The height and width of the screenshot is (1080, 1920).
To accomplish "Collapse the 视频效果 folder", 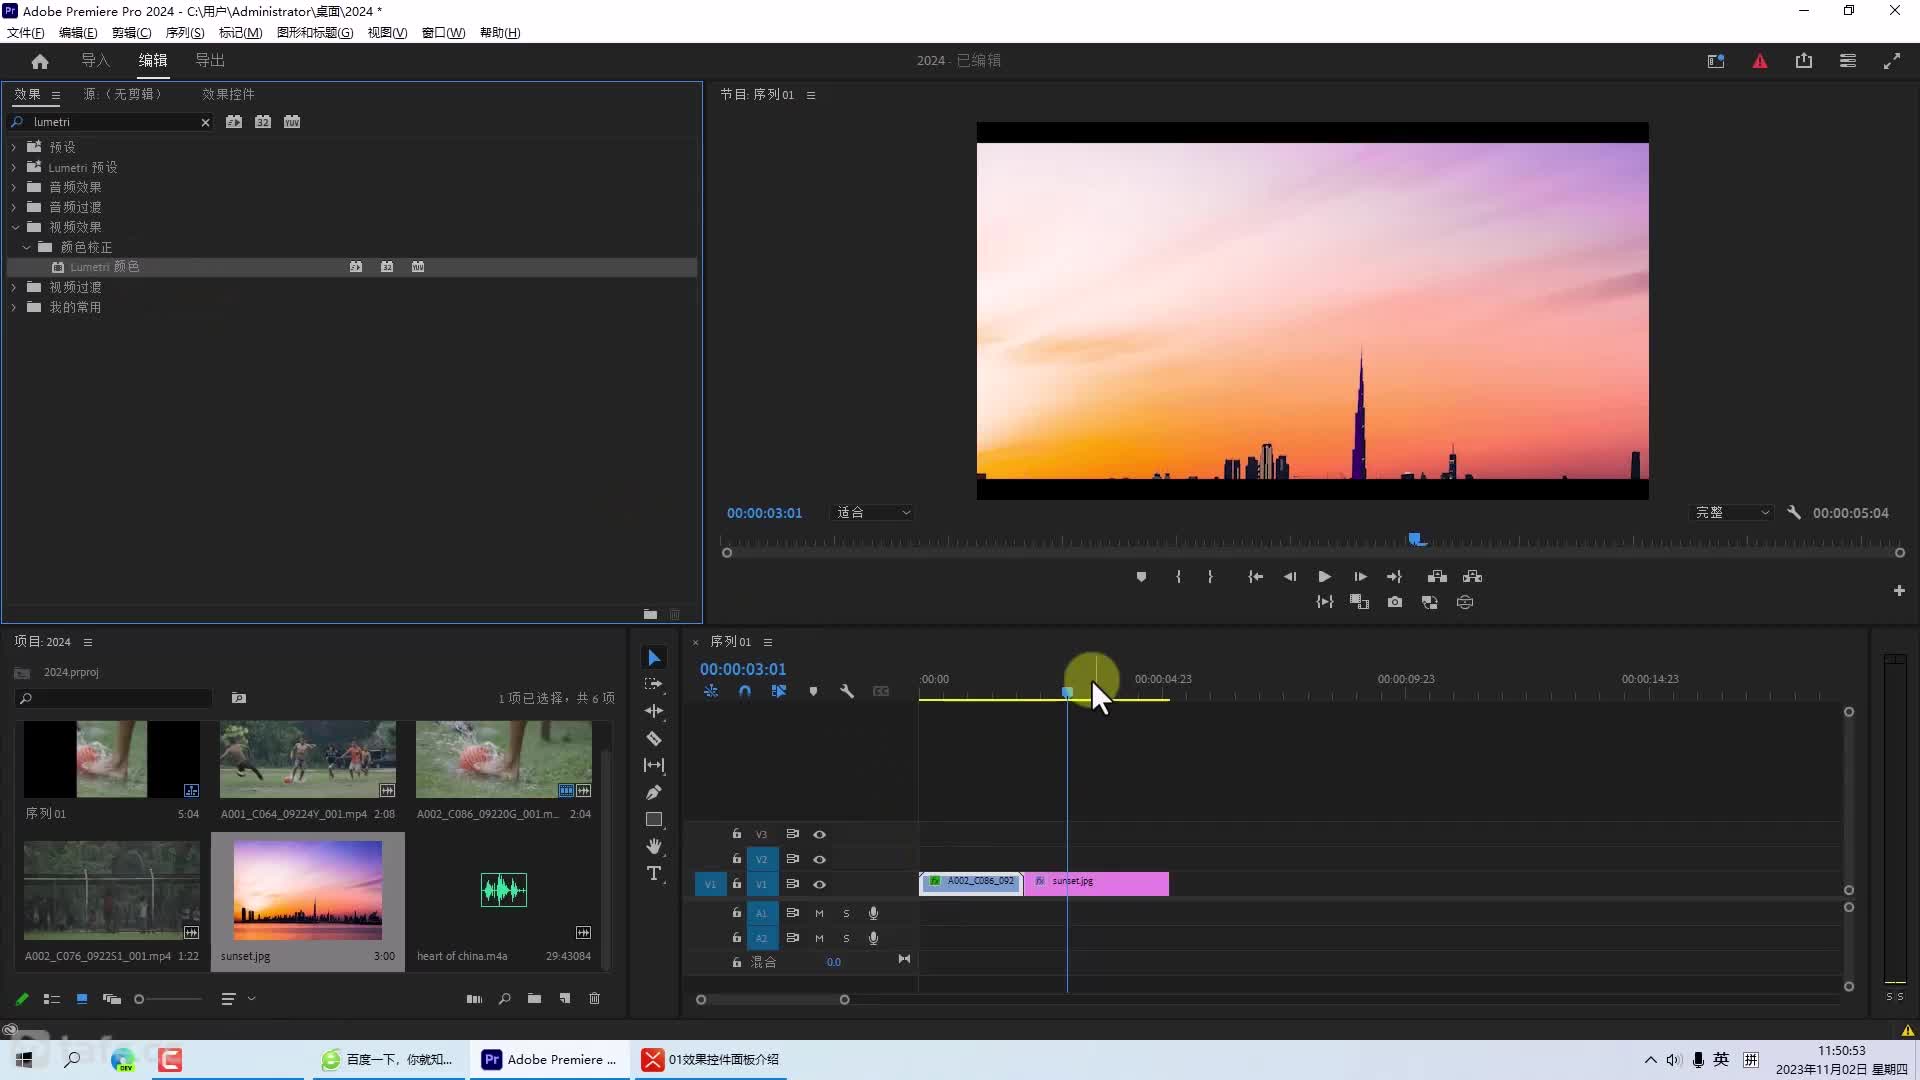I will coord(14,227).
